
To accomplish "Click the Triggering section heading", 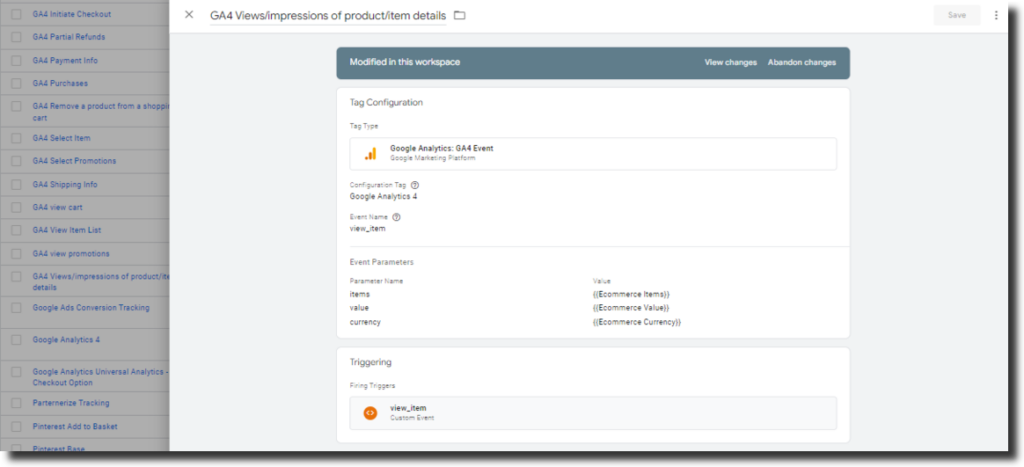I will [370, 362].
